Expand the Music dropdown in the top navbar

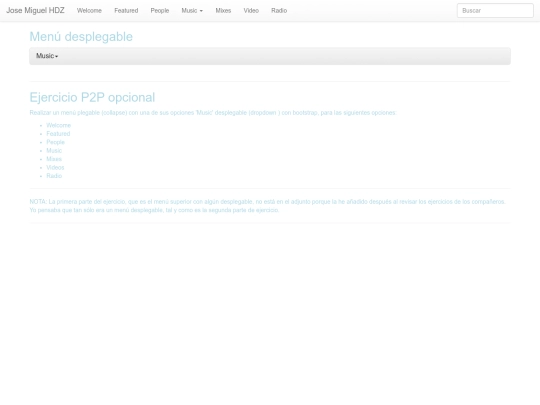(x=192, y=11)
